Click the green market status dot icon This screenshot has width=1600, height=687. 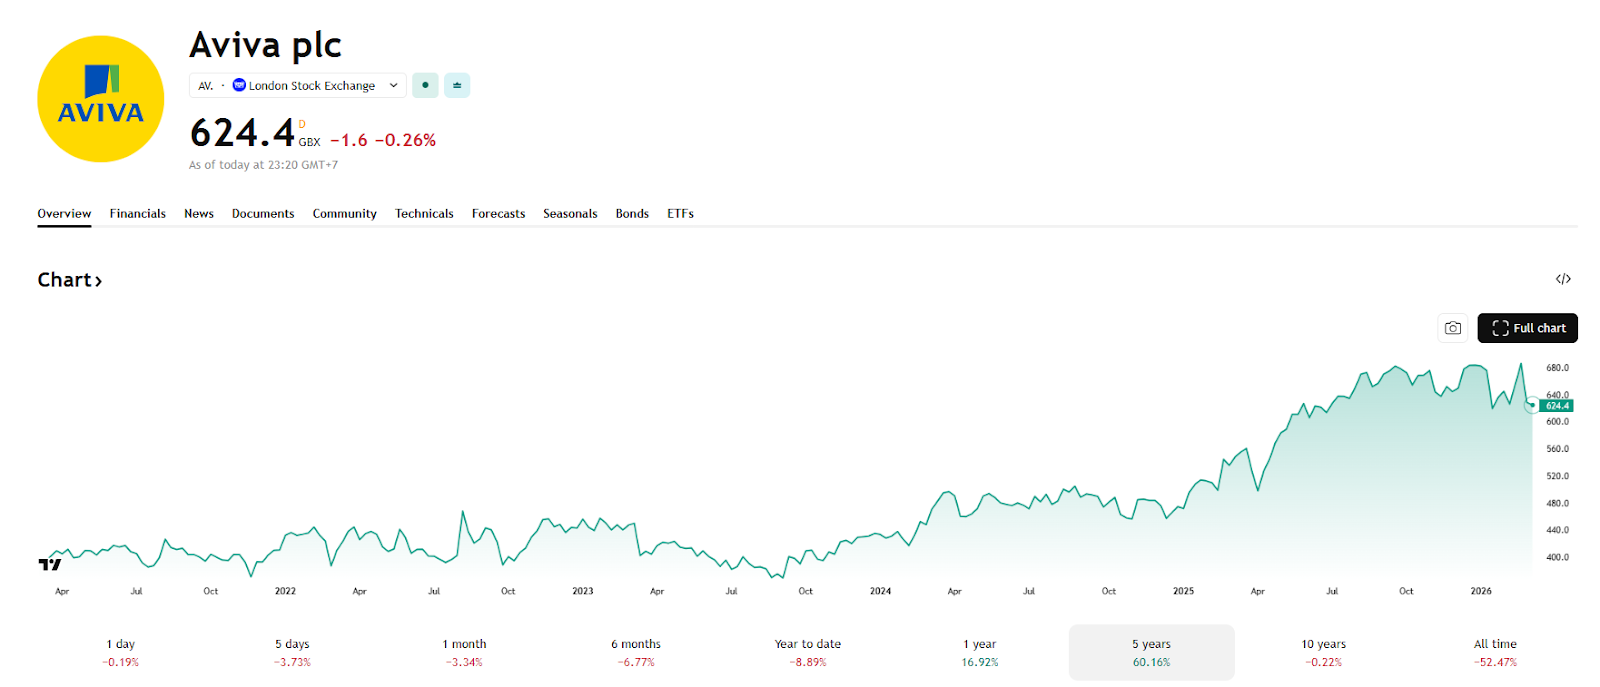coord(425,85)
